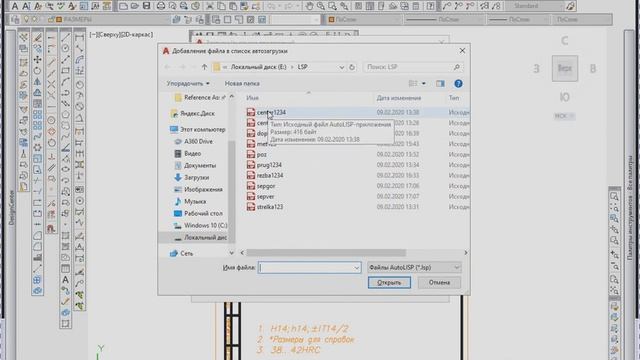The image size is (640, 360).
Task: Open the Help question-mark icon in AutoCAD toolbar
Action: click(430, 6)
